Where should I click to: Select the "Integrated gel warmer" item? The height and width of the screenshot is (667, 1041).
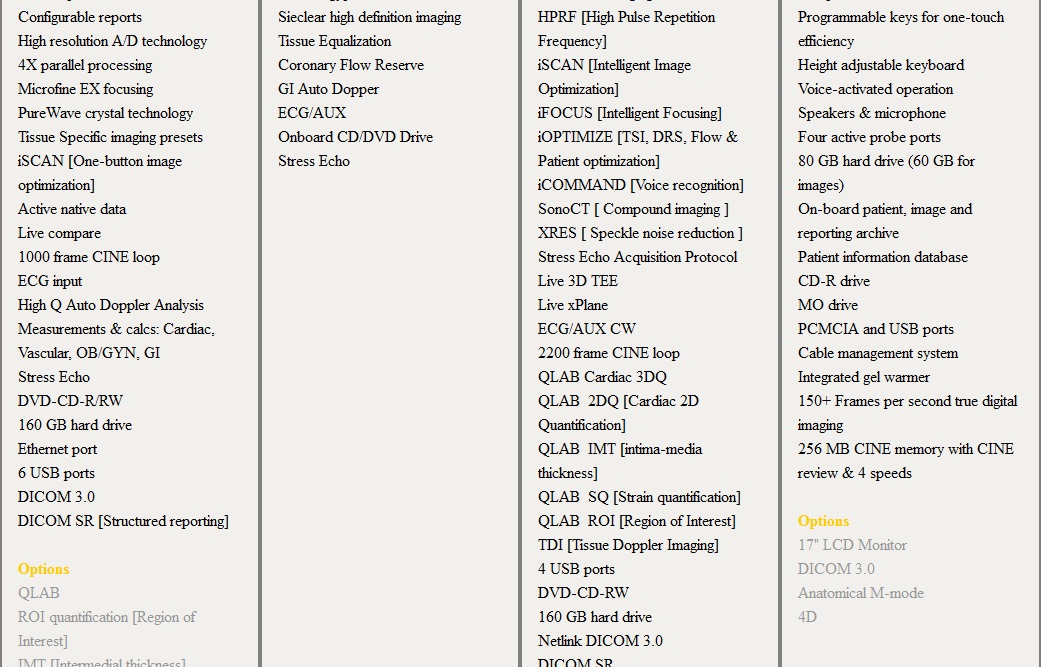[863, 377]
